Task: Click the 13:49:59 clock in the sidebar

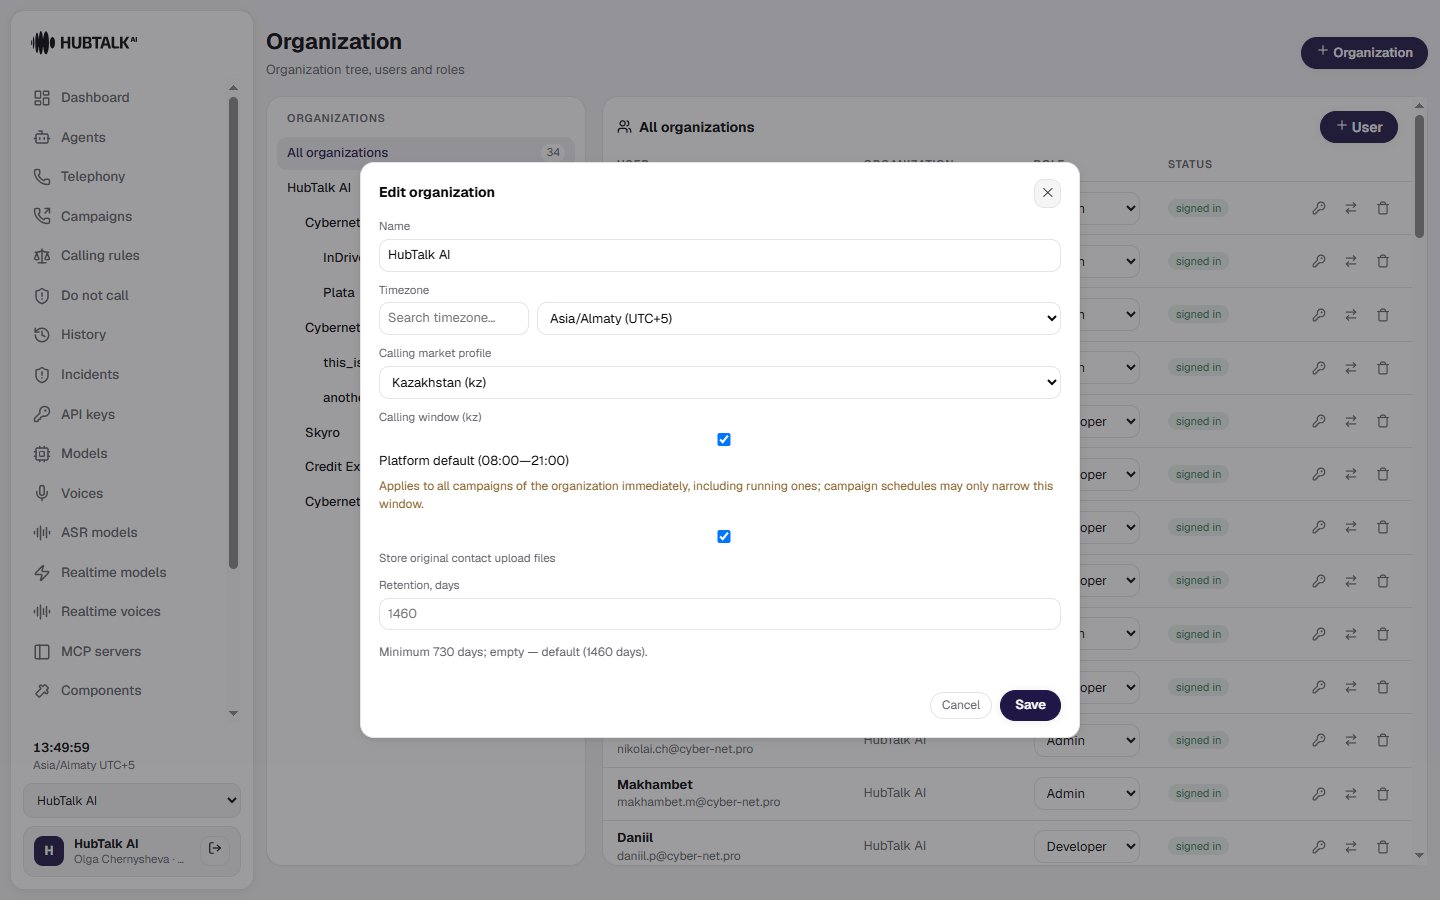Action: (x=61, y=747)
